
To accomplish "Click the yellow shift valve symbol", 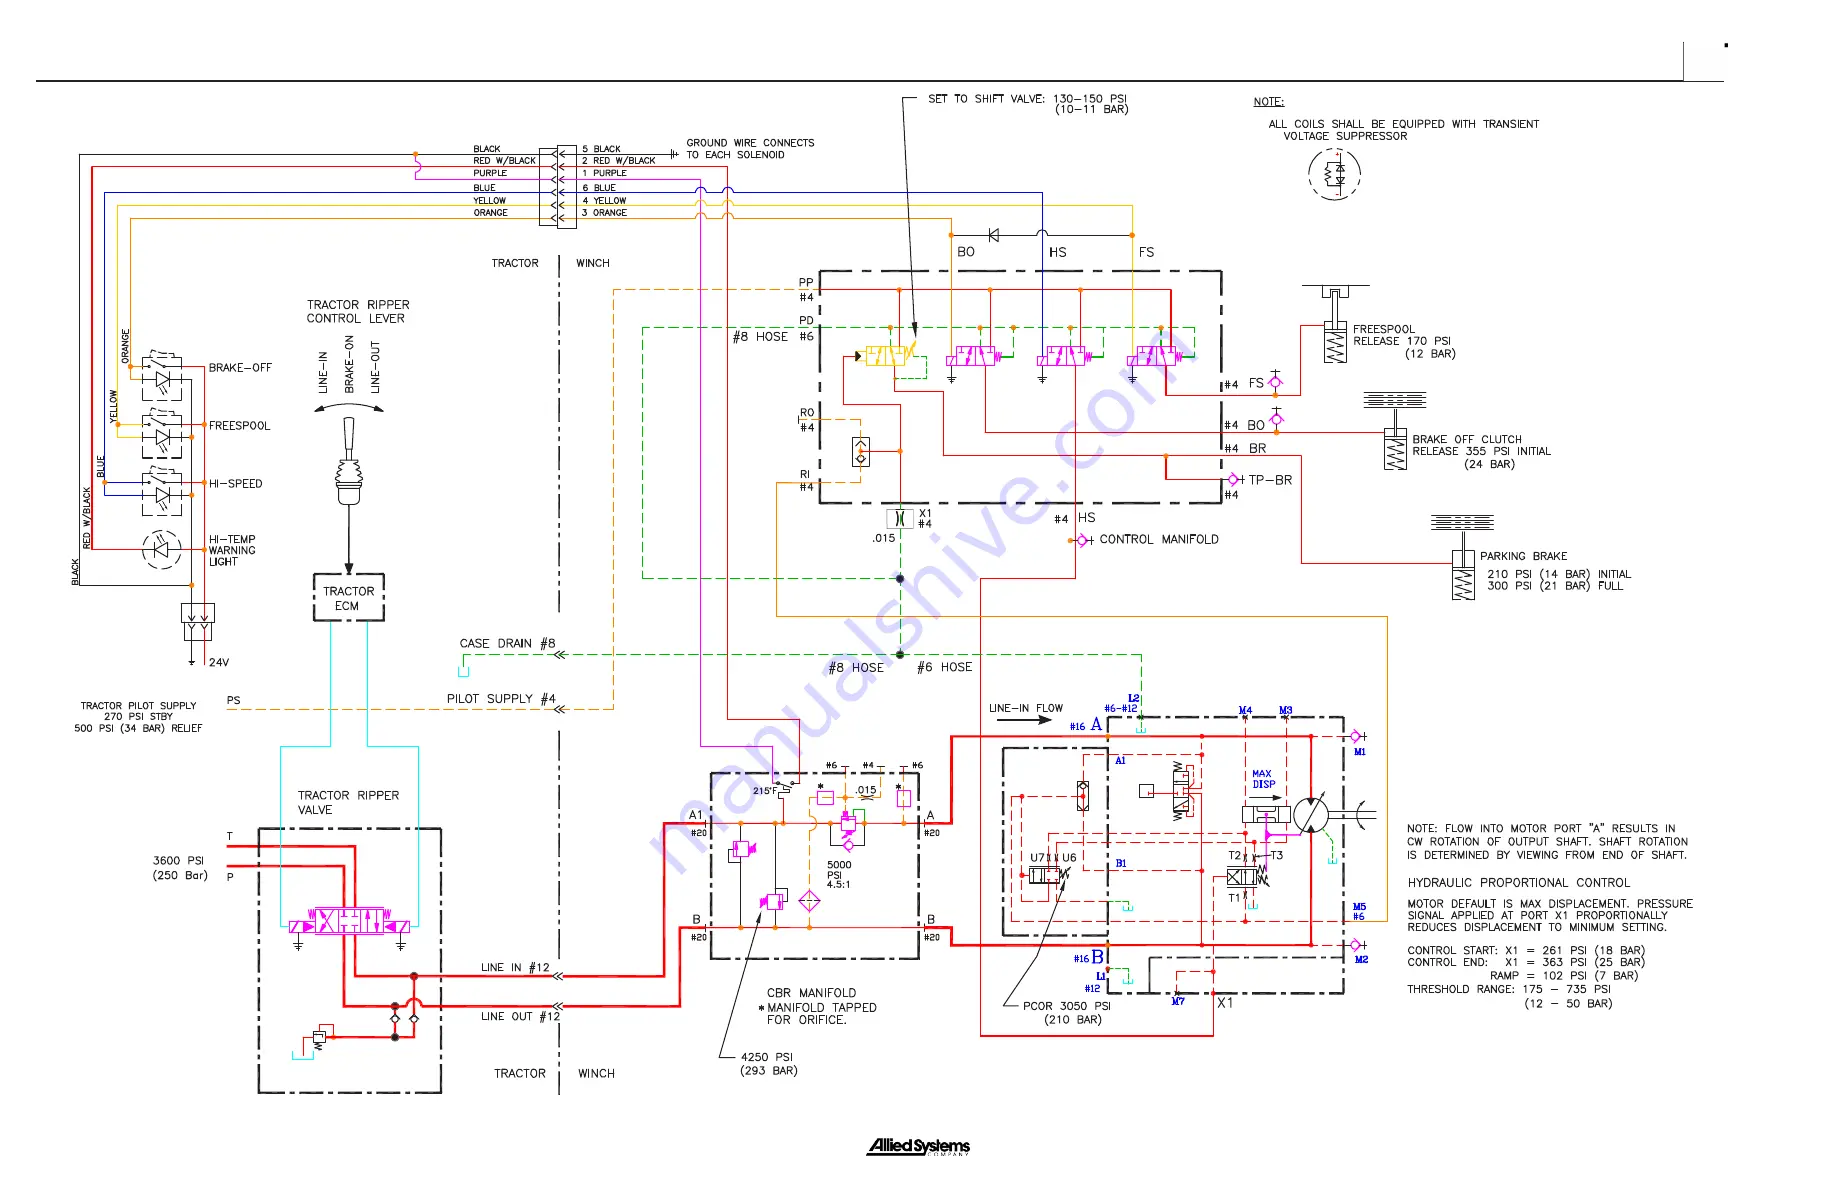I will pos(888,356).
